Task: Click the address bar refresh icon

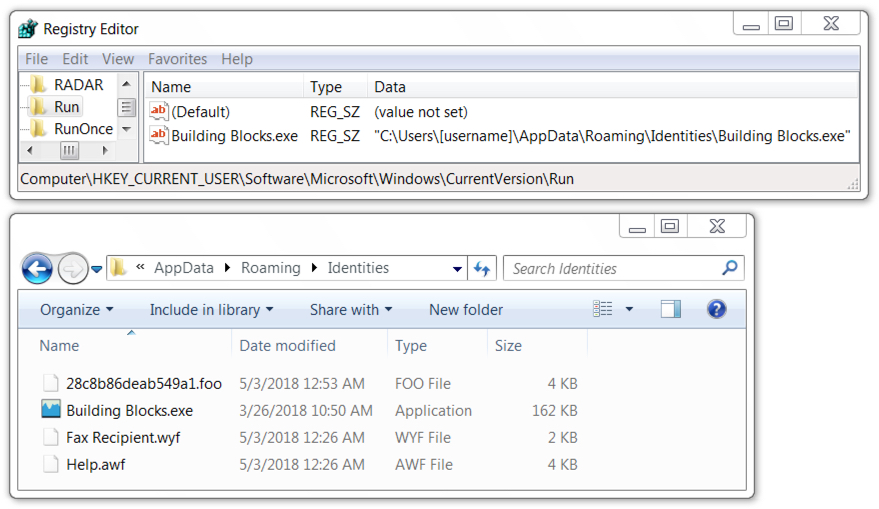Action: coord(482,269)
